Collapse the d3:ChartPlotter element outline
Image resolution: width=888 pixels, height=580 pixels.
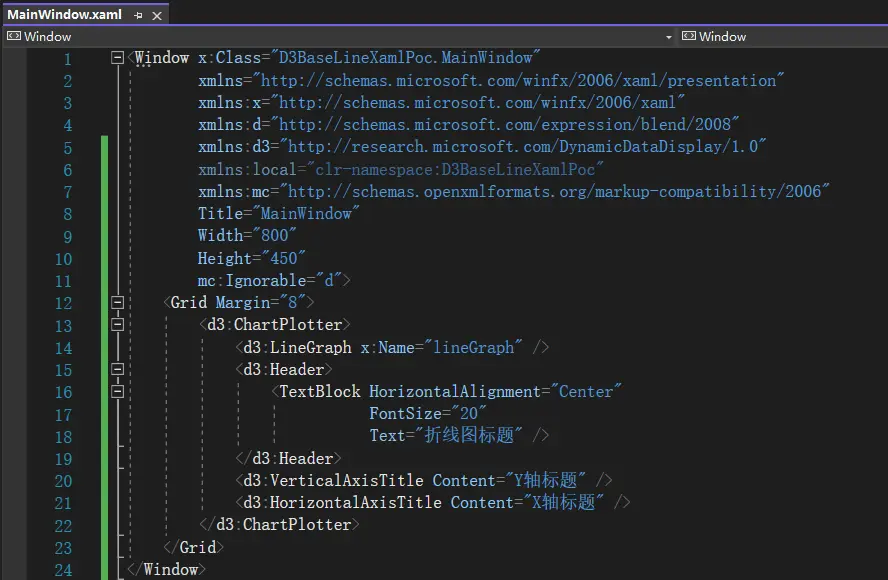[118, 324]
